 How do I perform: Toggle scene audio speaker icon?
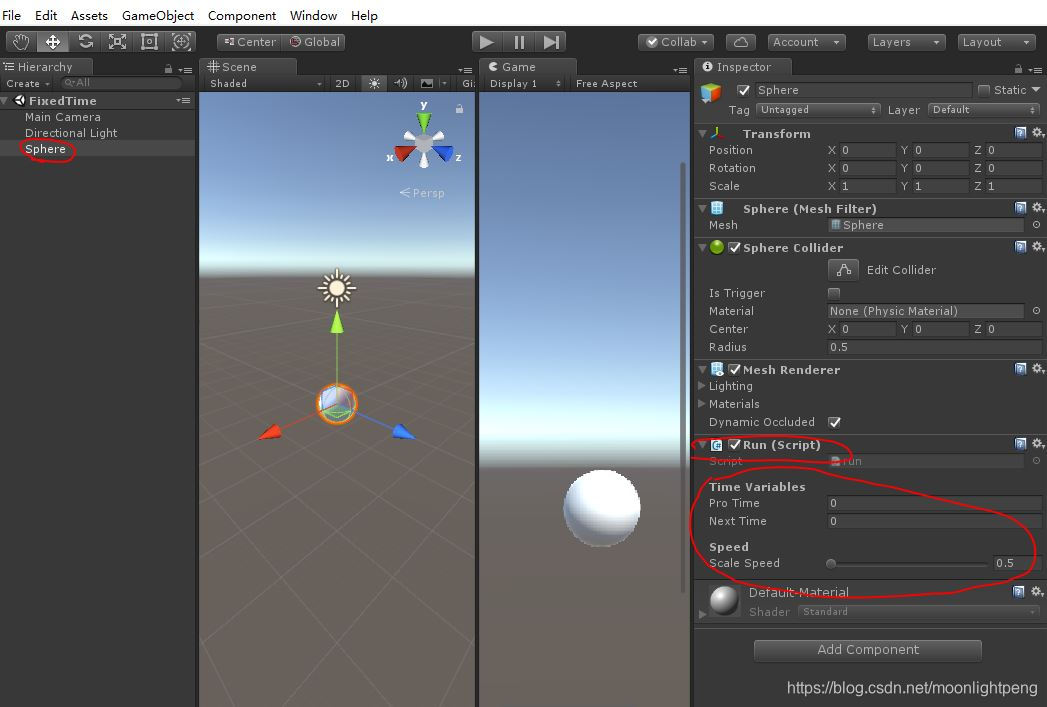pyautogui.click(x=401, y=83)
